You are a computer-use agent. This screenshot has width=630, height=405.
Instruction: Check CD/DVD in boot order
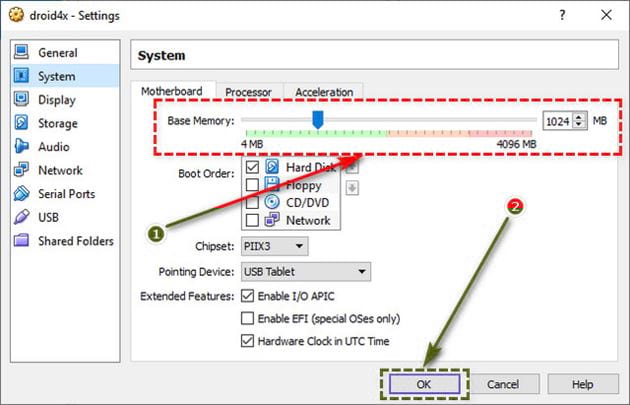coord(252,202)
